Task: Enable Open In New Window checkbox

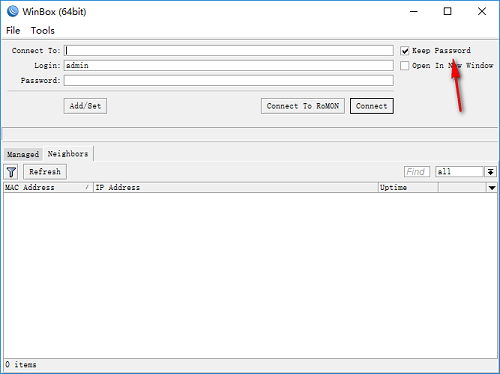Action: coord(404,66)
